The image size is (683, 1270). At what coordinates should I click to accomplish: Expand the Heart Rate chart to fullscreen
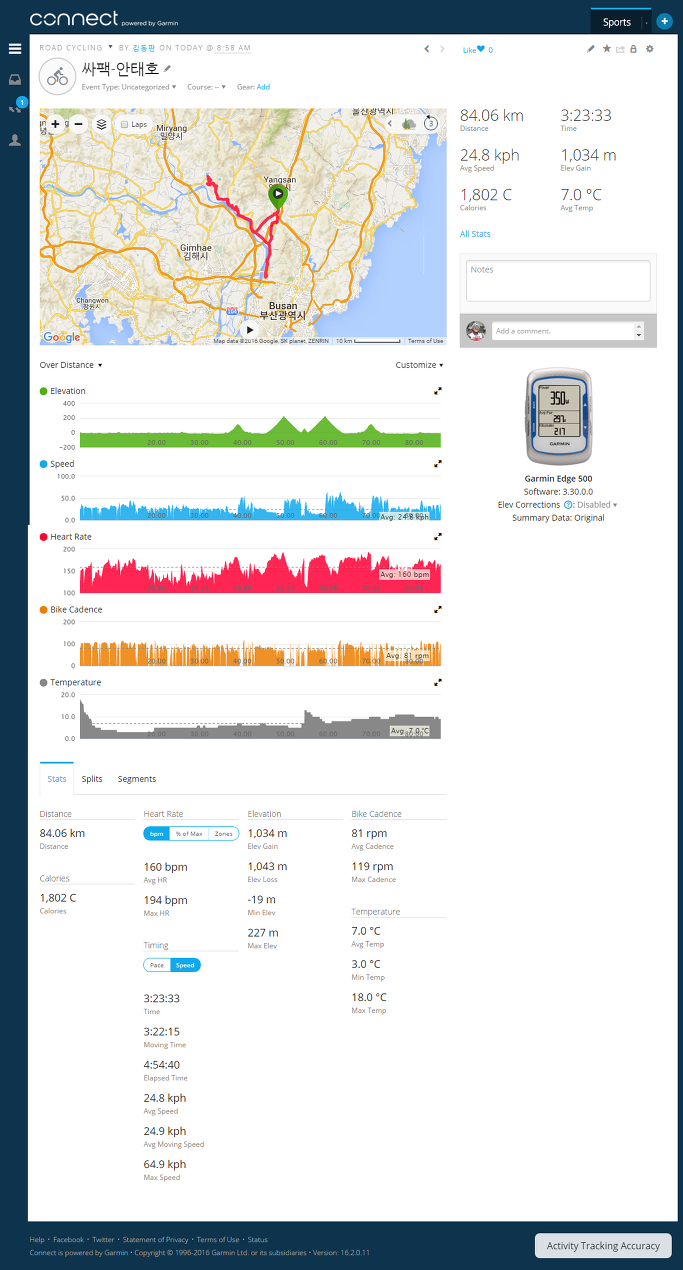click(x=438, y=537)
